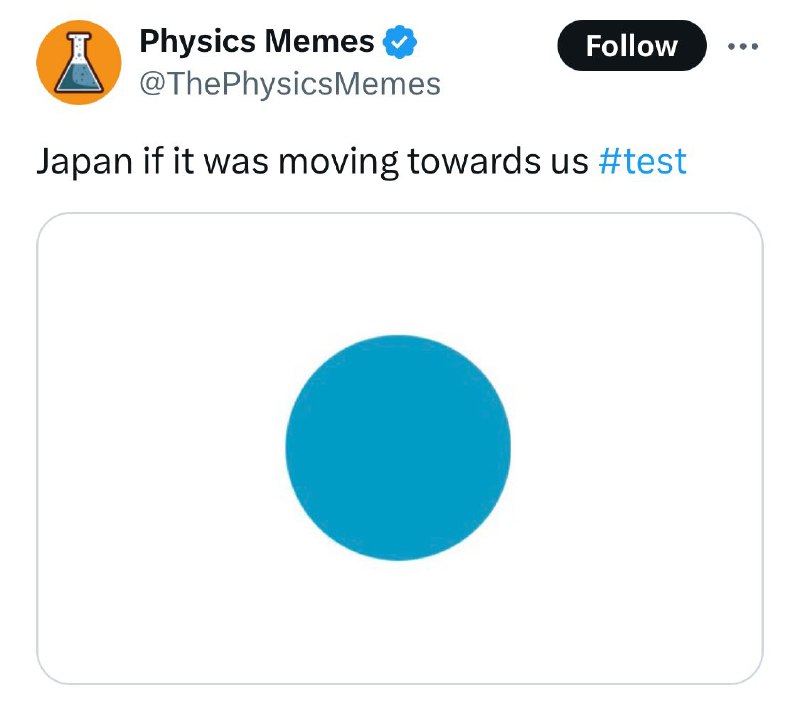This screenshot has width=800, height=708.
Task: Enlarge the attached flag image
Action: pyautogui.click(x=400, y=448)
